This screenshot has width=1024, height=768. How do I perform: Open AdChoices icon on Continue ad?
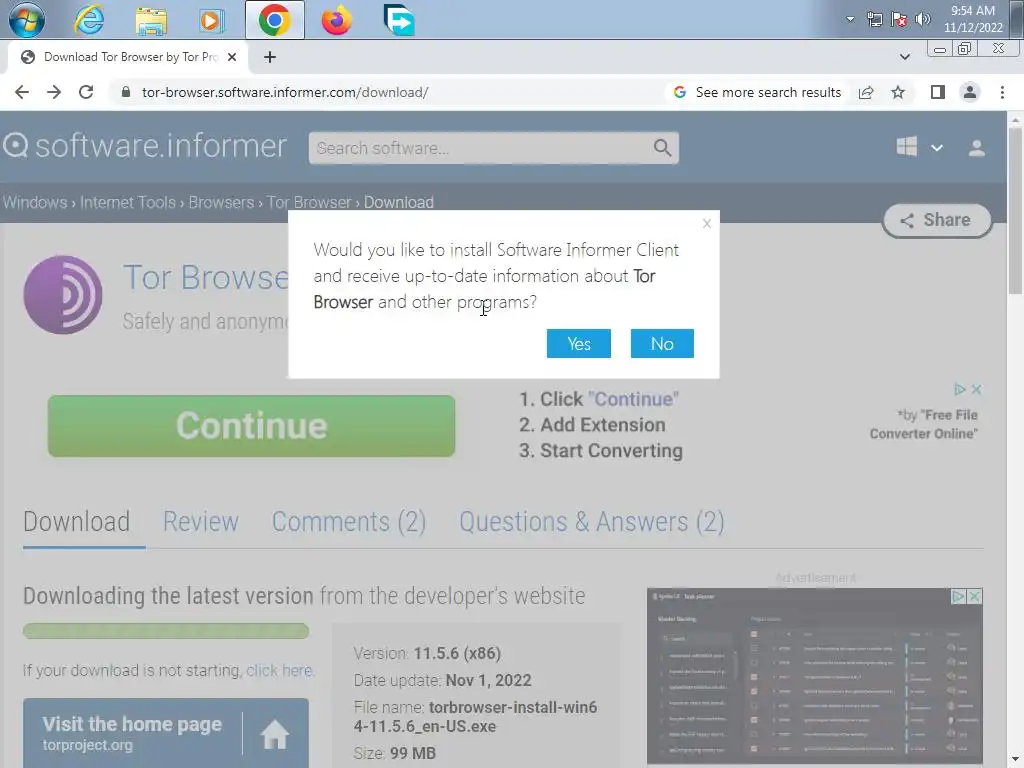[x=959, y=389]
